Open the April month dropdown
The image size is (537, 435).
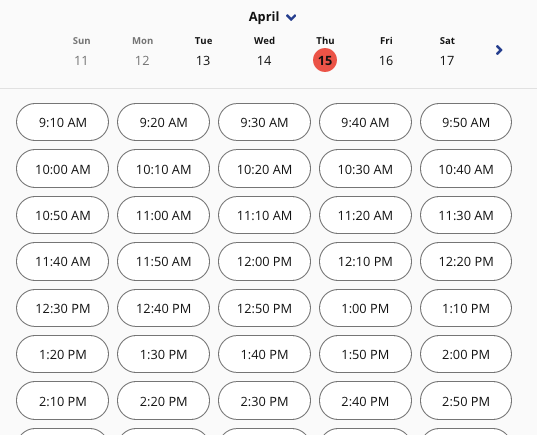pos(272,17)
